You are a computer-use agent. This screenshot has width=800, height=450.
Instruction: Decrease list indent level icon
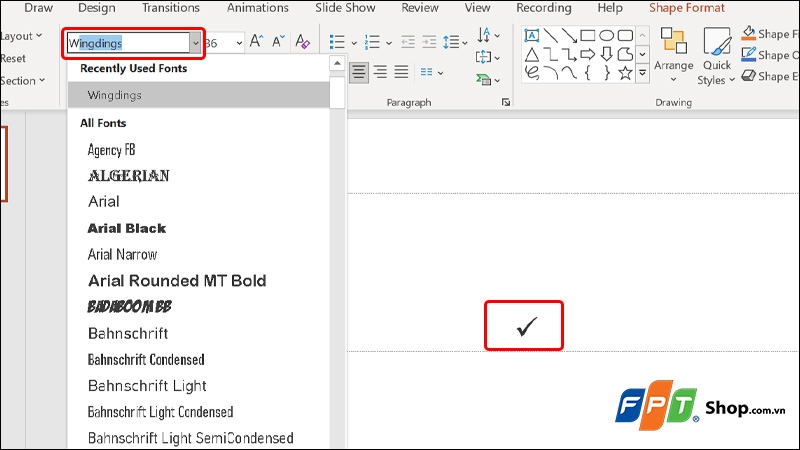click(x=408, y=42)
